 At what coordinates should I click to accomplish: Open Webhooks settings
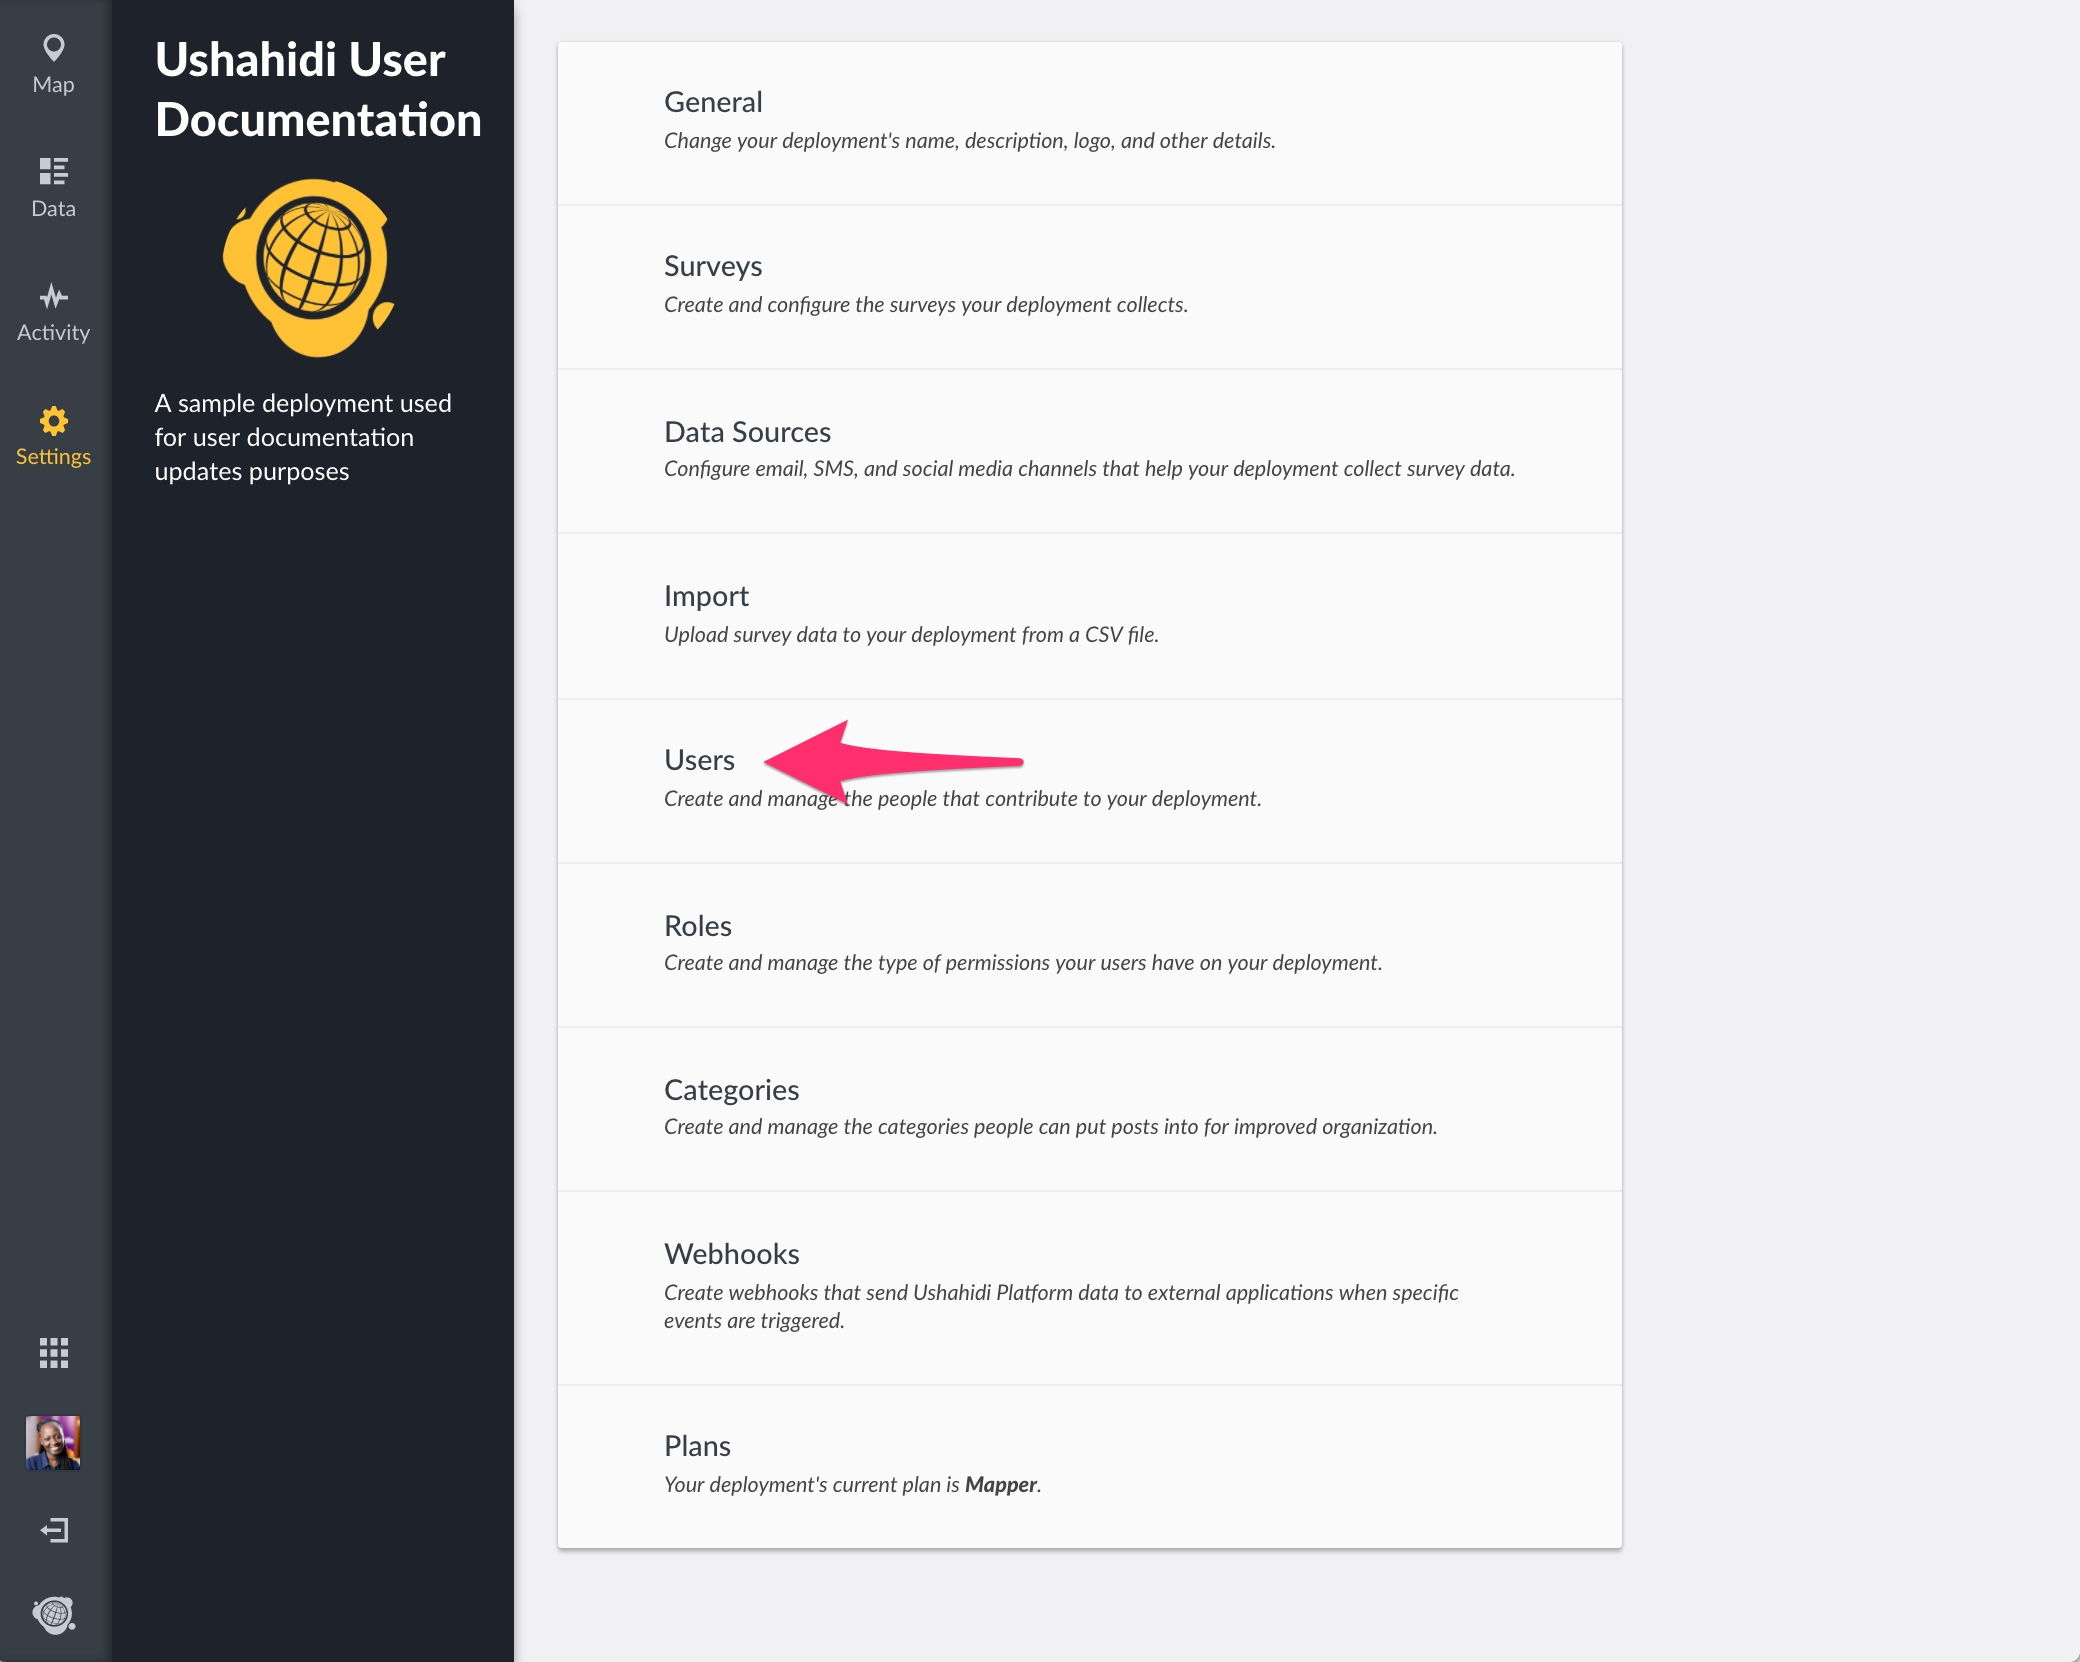pyautogui.click(x=731, y=1254)
